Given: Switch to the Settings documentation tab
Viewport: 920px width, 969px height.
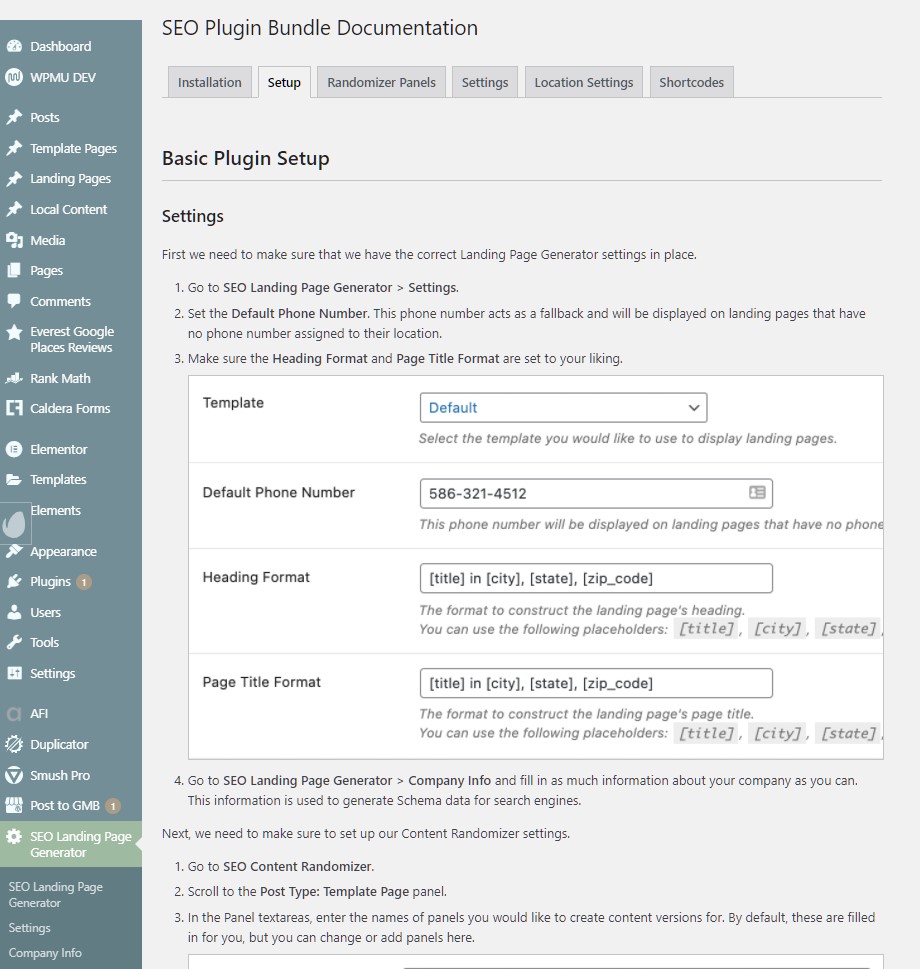Looking at the screenshot, I should [x=485, y=82].
